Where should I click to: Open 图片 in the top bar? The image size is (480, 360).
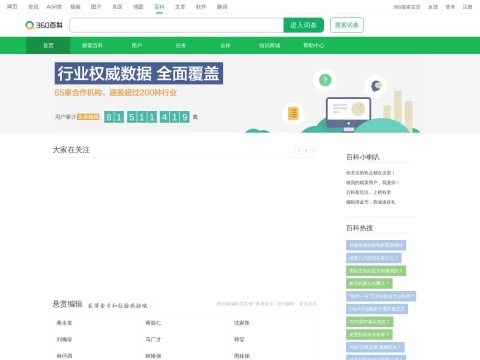(x=96, y=7)
